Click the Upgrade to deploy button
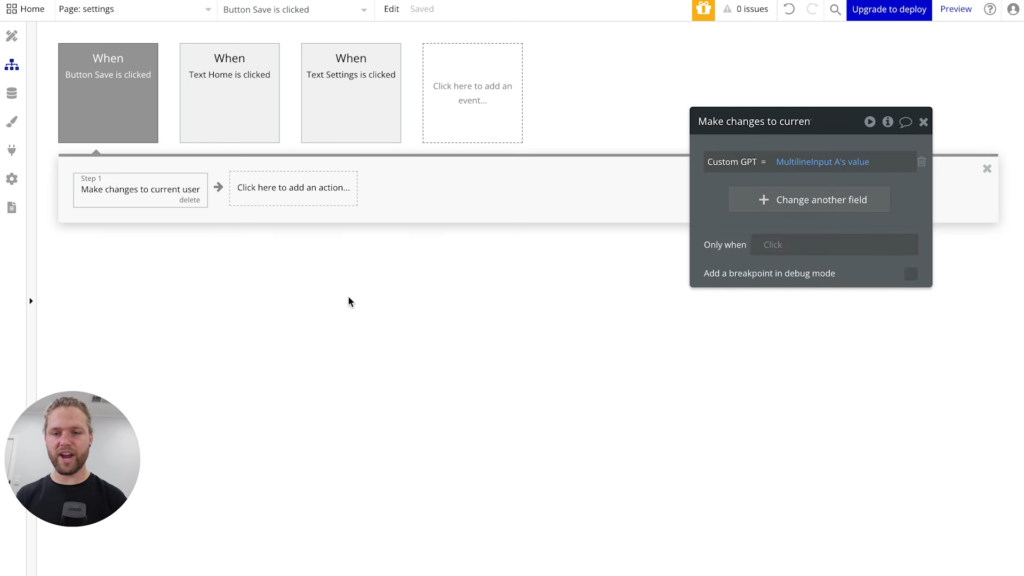 tap(888, 9)
